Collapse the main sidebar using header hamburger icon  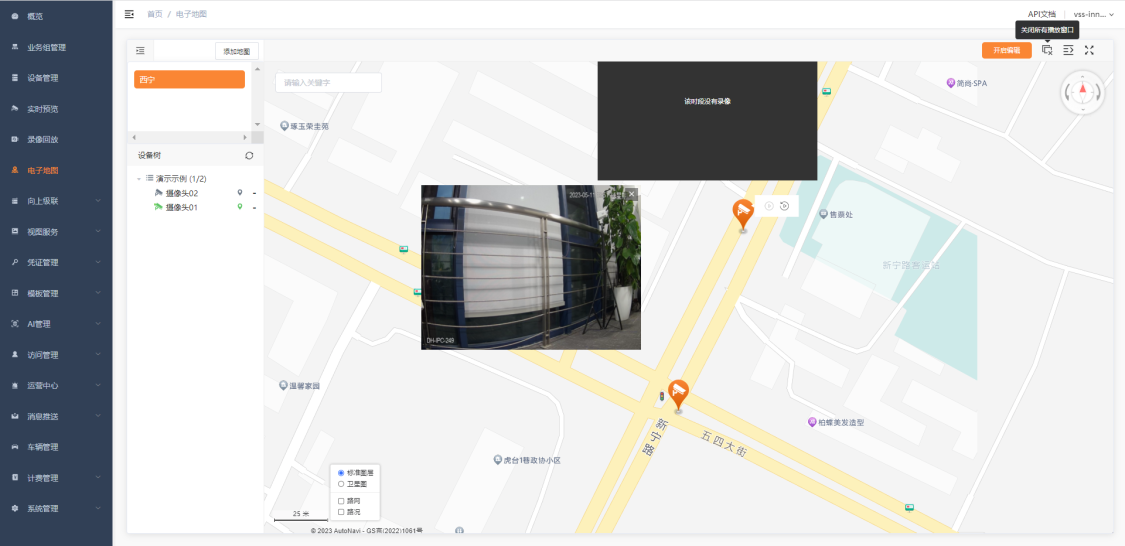pyautogui.click(x=129, y=14)
